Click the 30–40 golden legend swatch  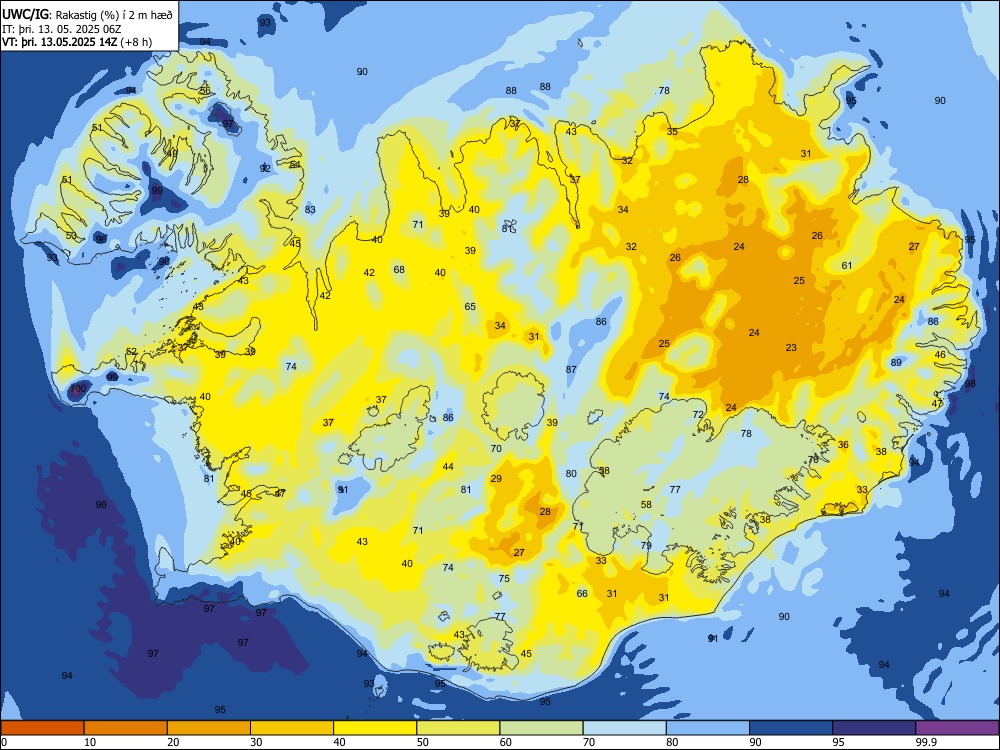(291, 728)
